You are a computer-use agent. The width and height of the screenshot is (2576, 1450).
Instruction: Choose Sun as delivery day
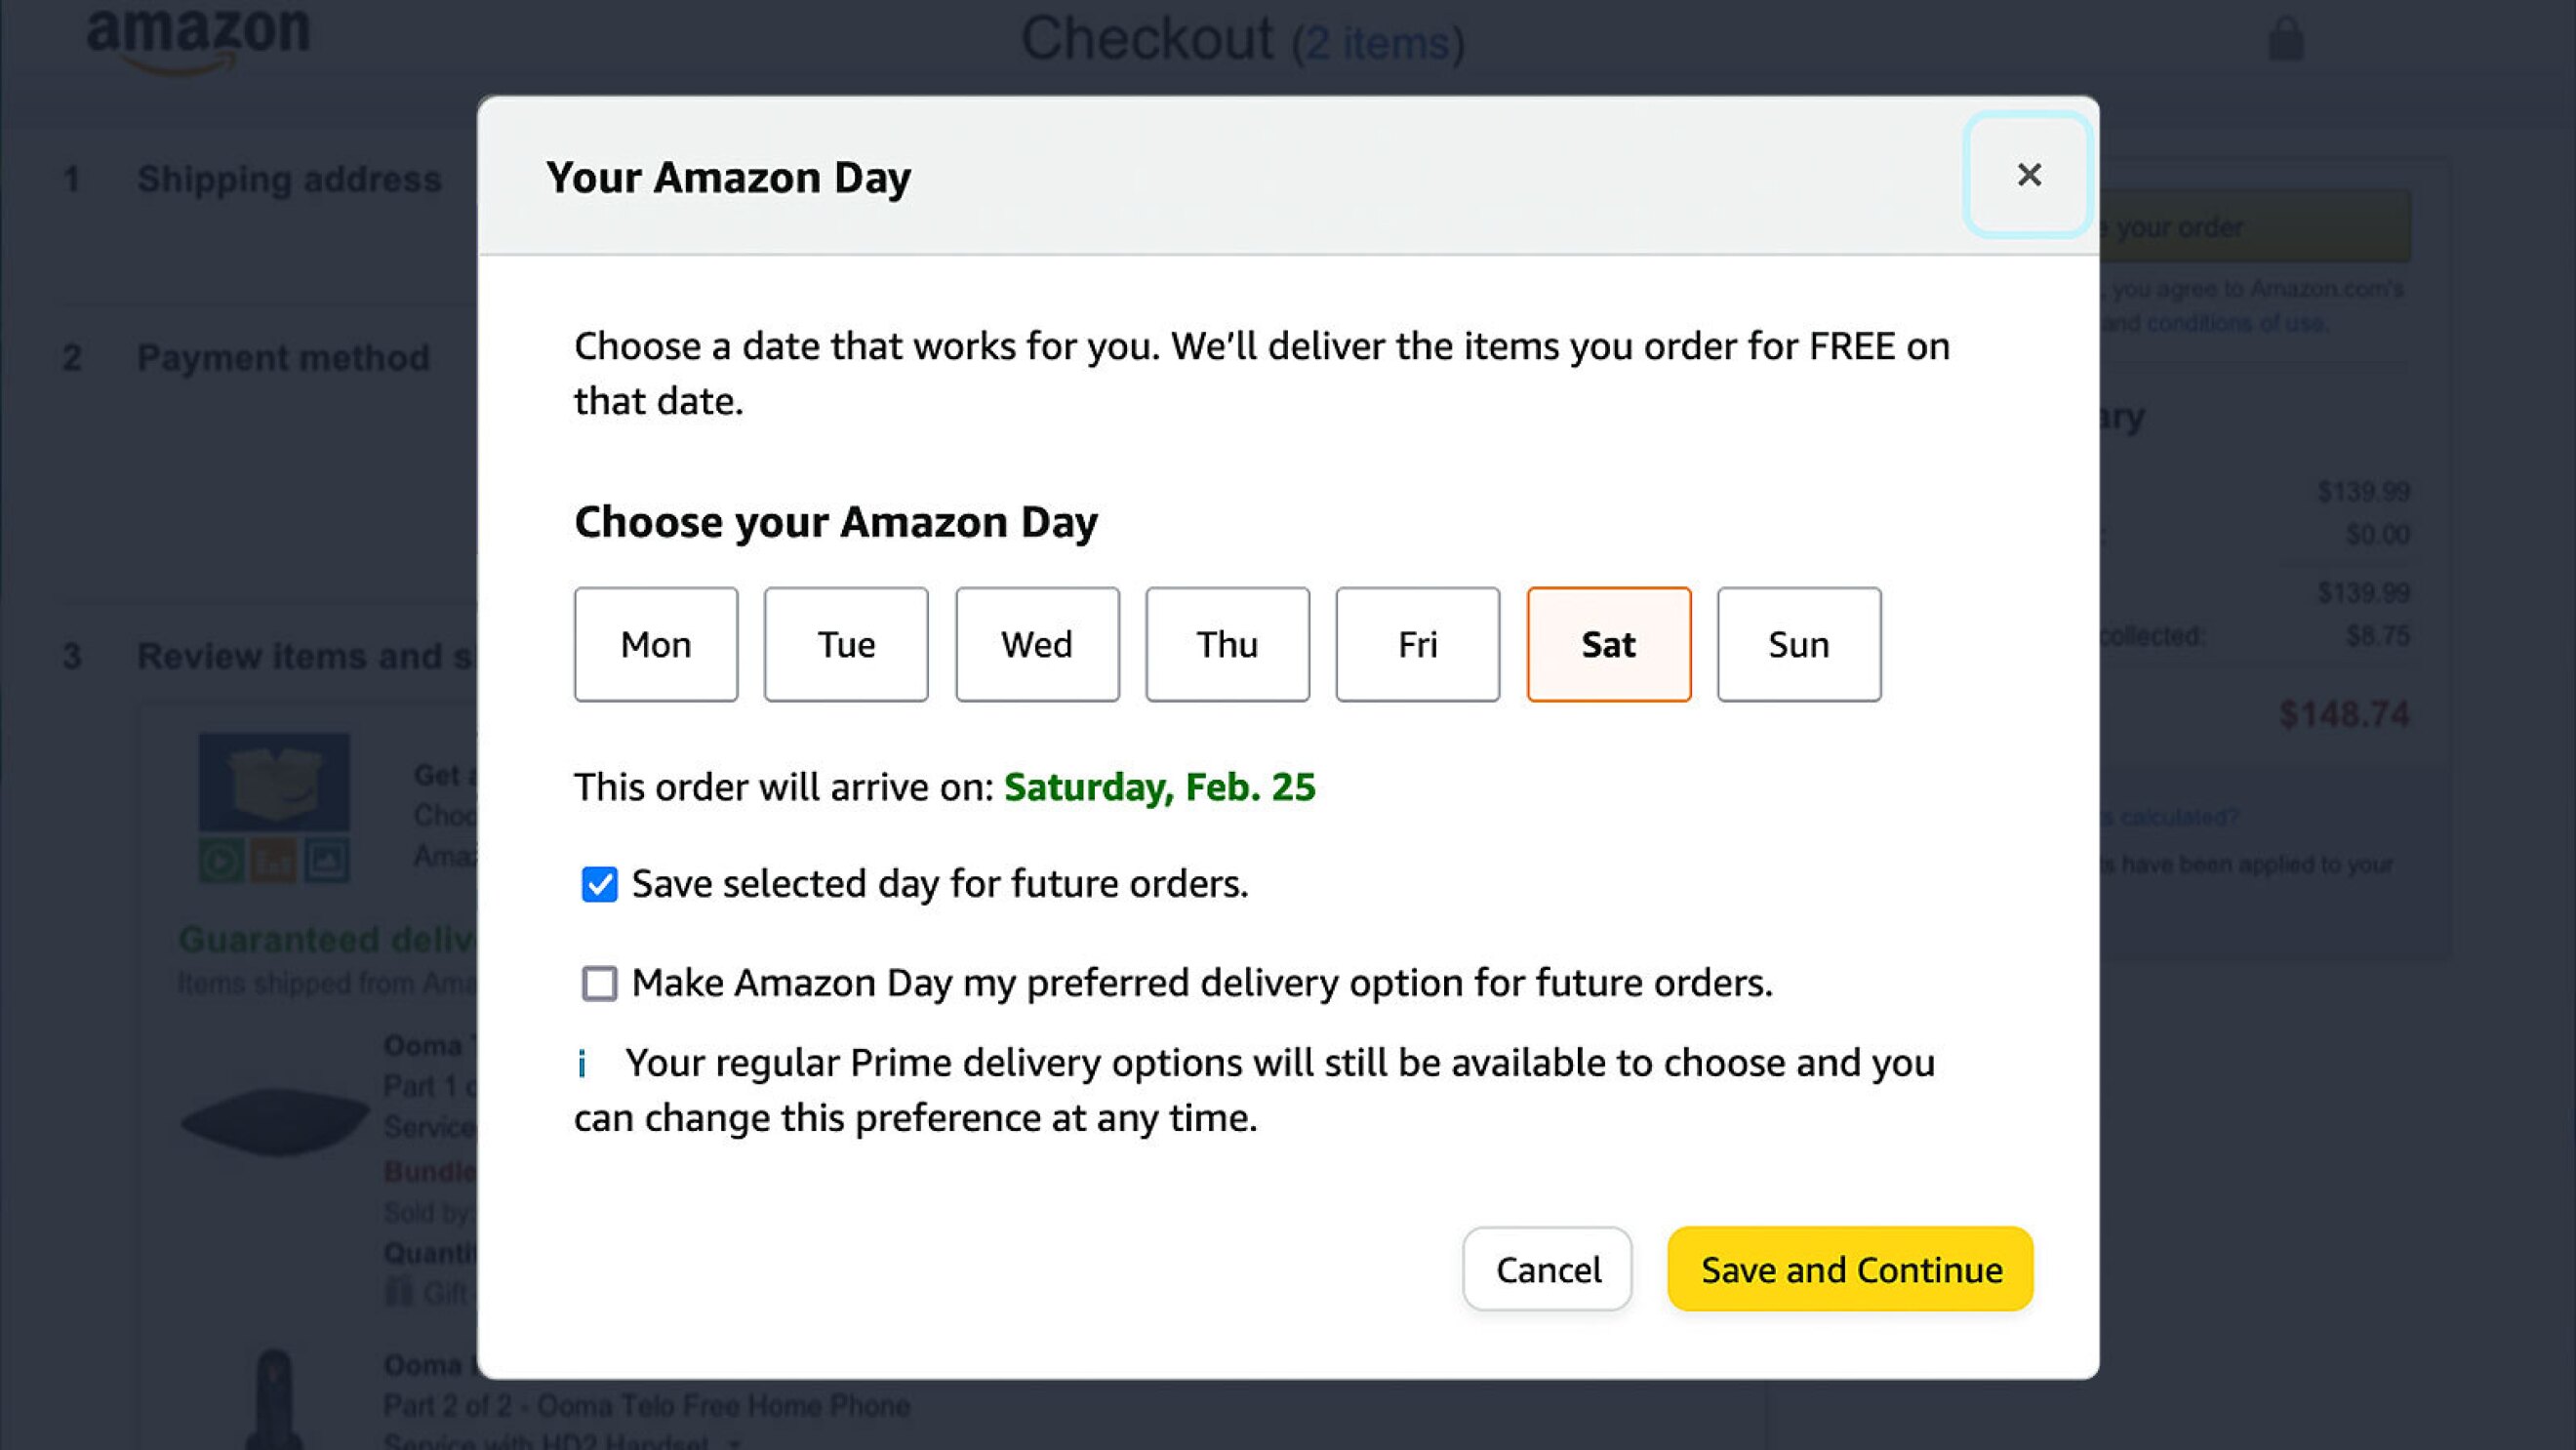(x=1798, y=644)
